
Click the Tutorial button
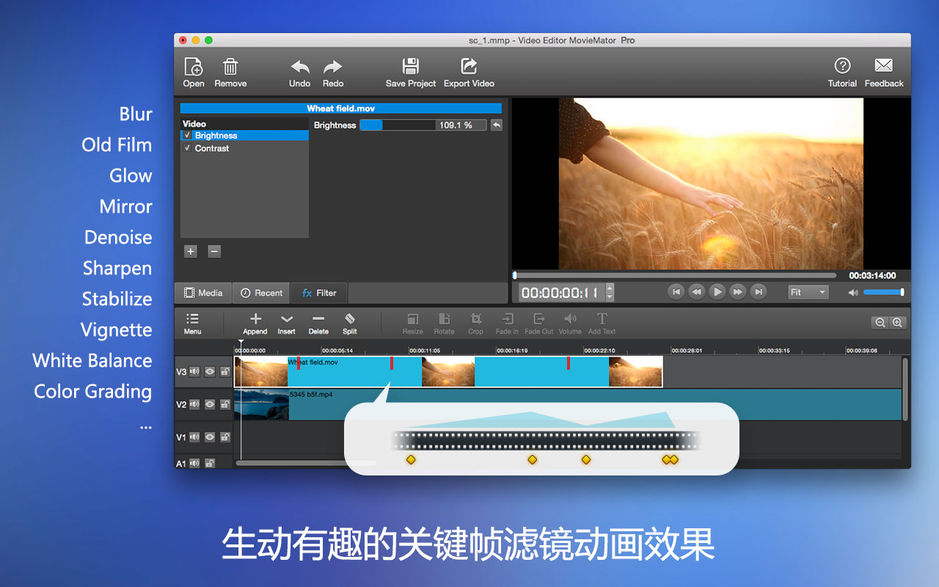(x=842, y=69)
